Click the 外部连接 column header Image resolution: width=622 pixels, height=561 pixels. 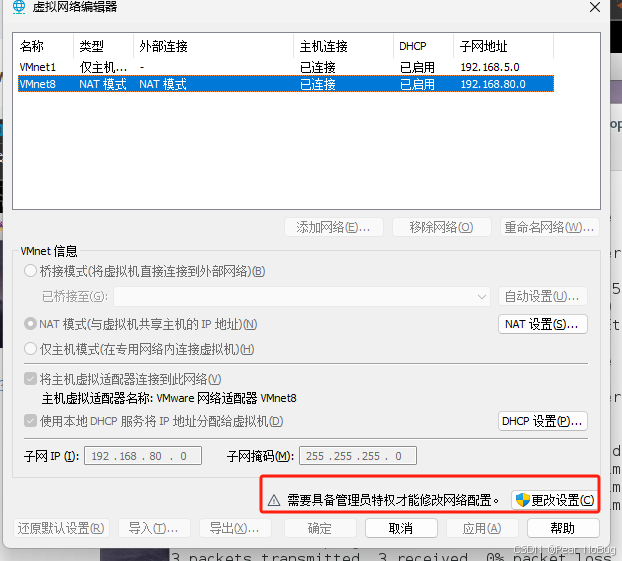click(213, 46)
